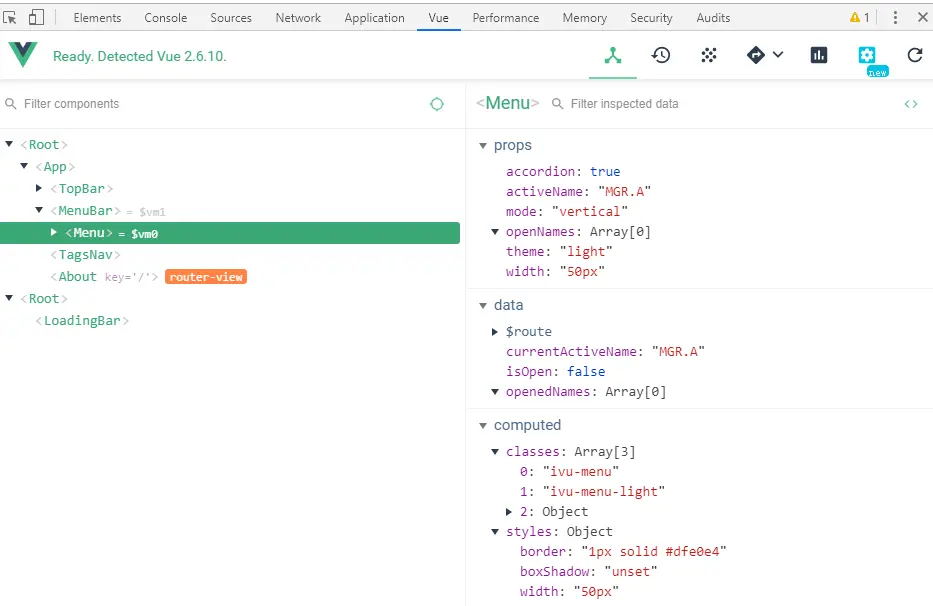
Task: Click the select component target icon
Action: pyautogui.click(x=437, y=104)
